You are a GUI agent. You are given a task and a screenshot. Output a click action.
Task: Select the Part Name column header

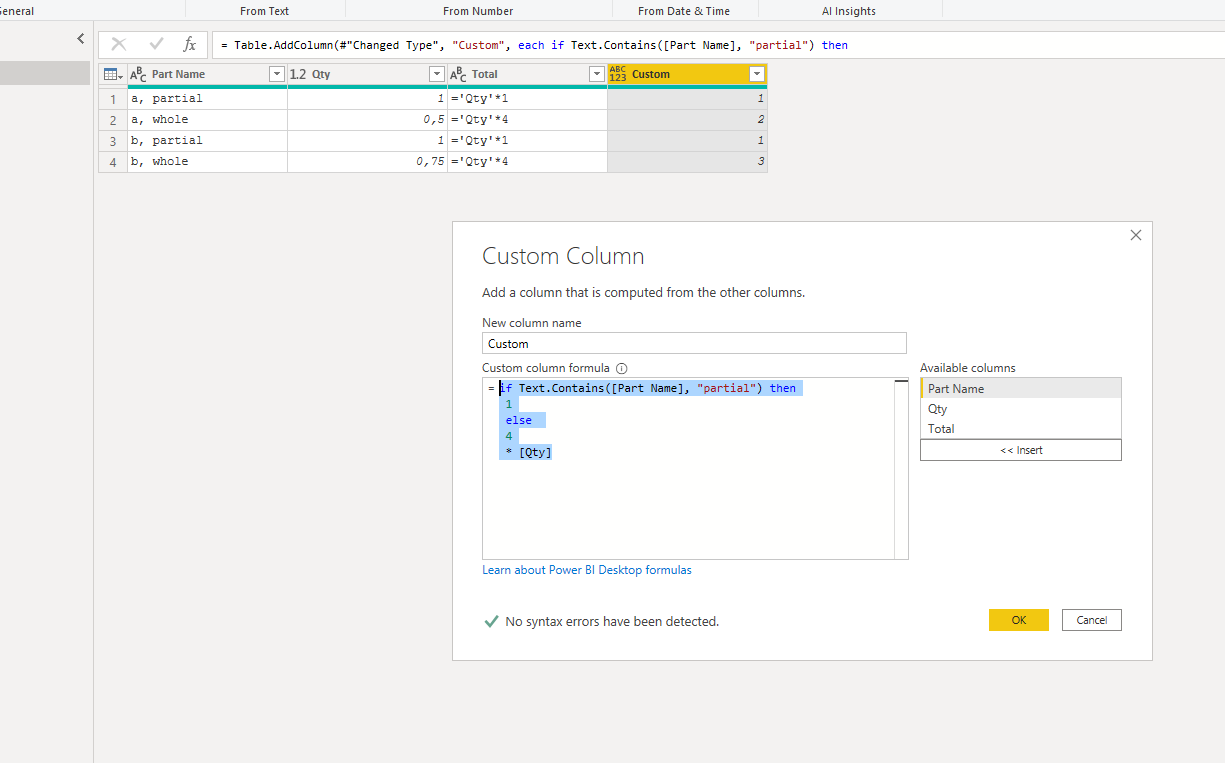pos(207,74)
